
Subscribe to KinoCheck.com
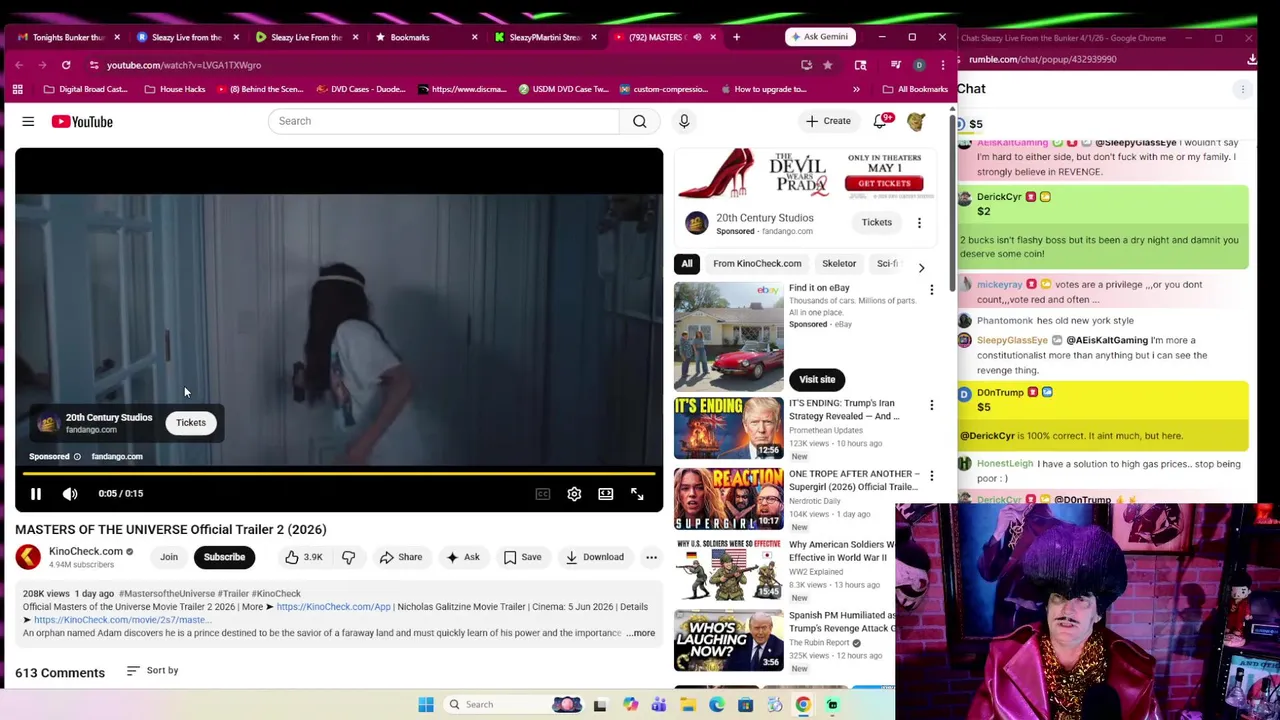(224, 557)
